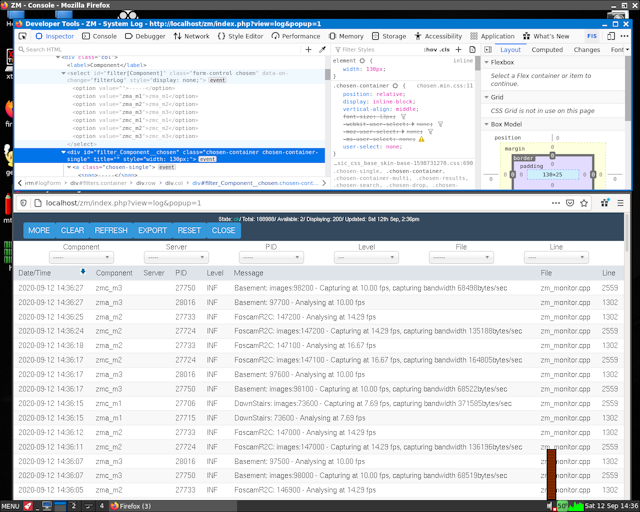Open the MENU button on taskbar

tap(11, 506)
